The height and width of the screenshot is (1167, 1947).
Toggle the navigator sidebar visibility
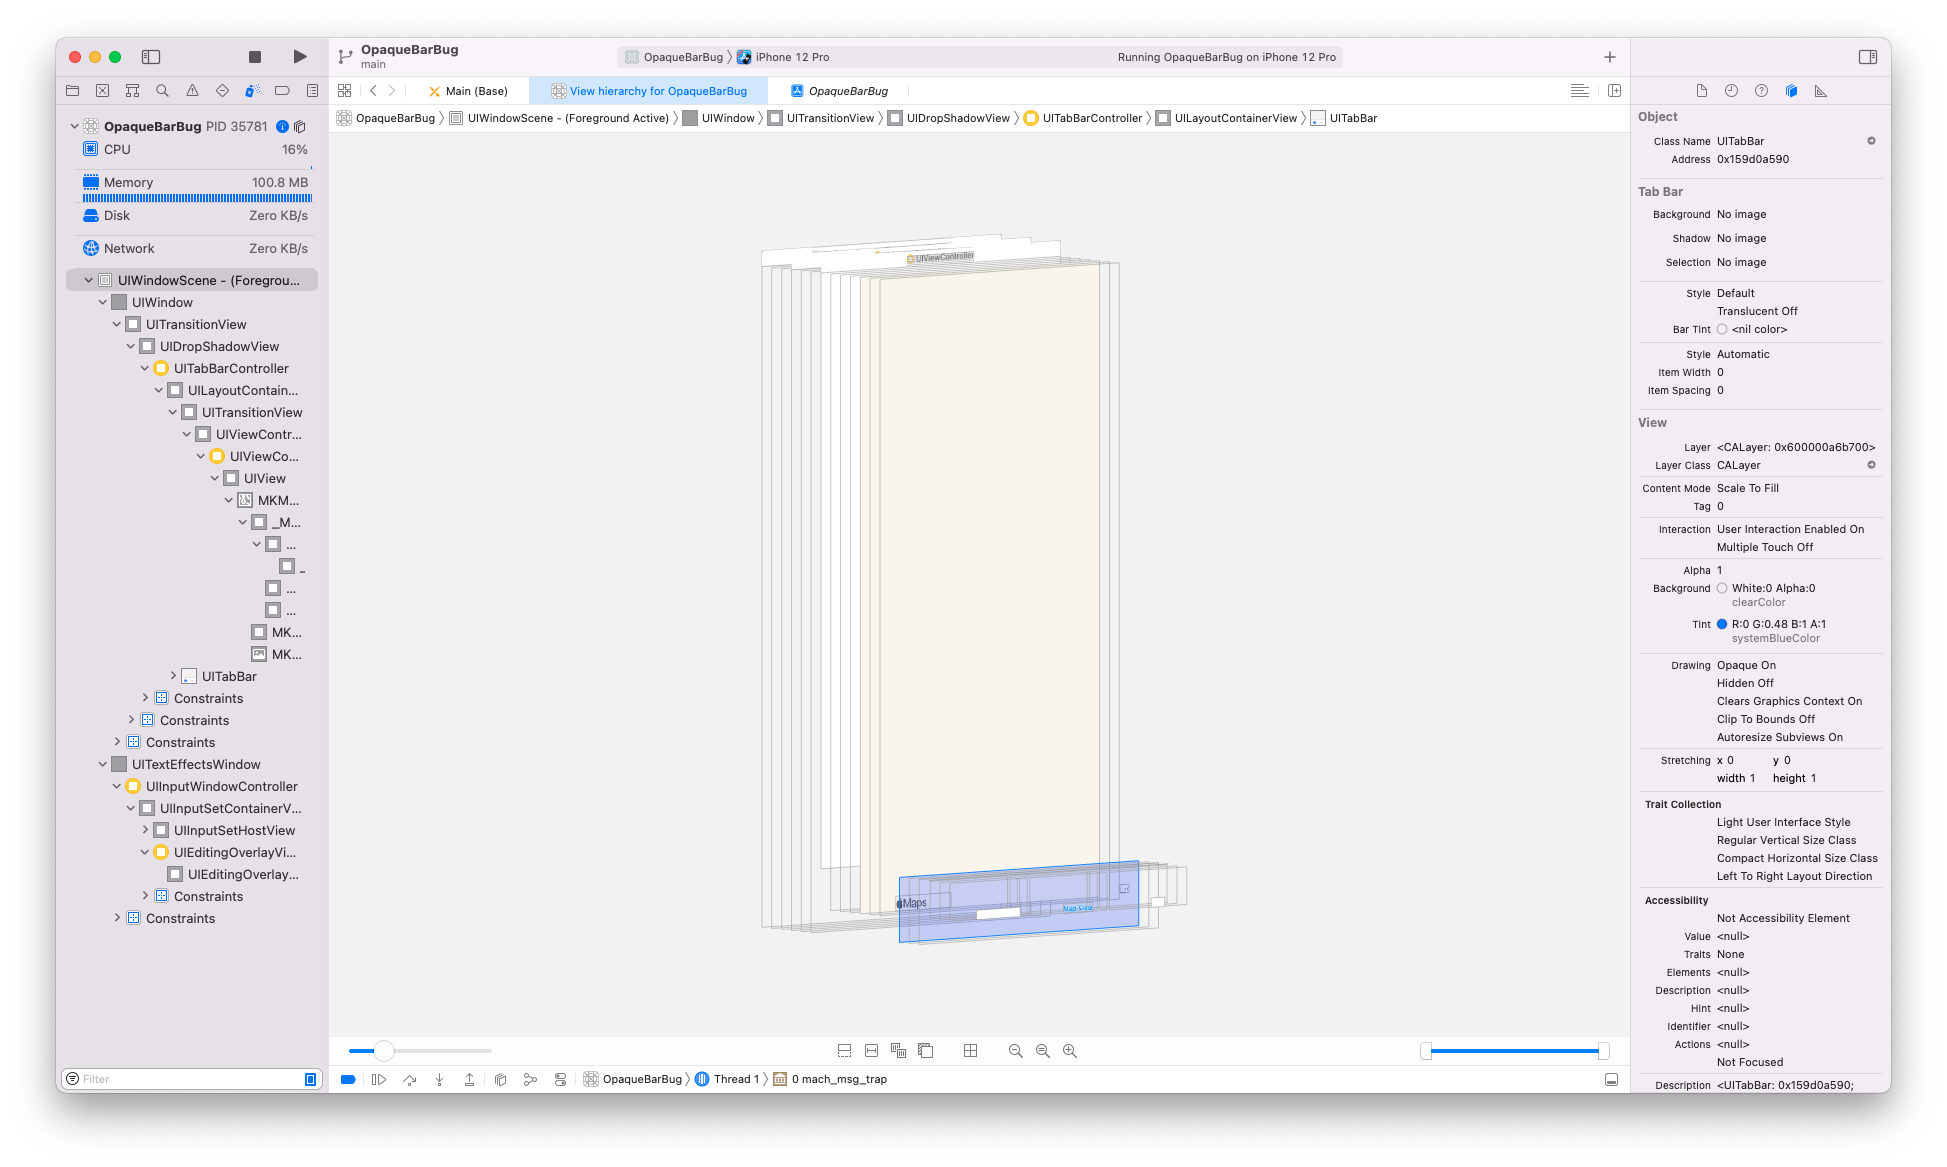pyautogui.click(x=151, y=57)
